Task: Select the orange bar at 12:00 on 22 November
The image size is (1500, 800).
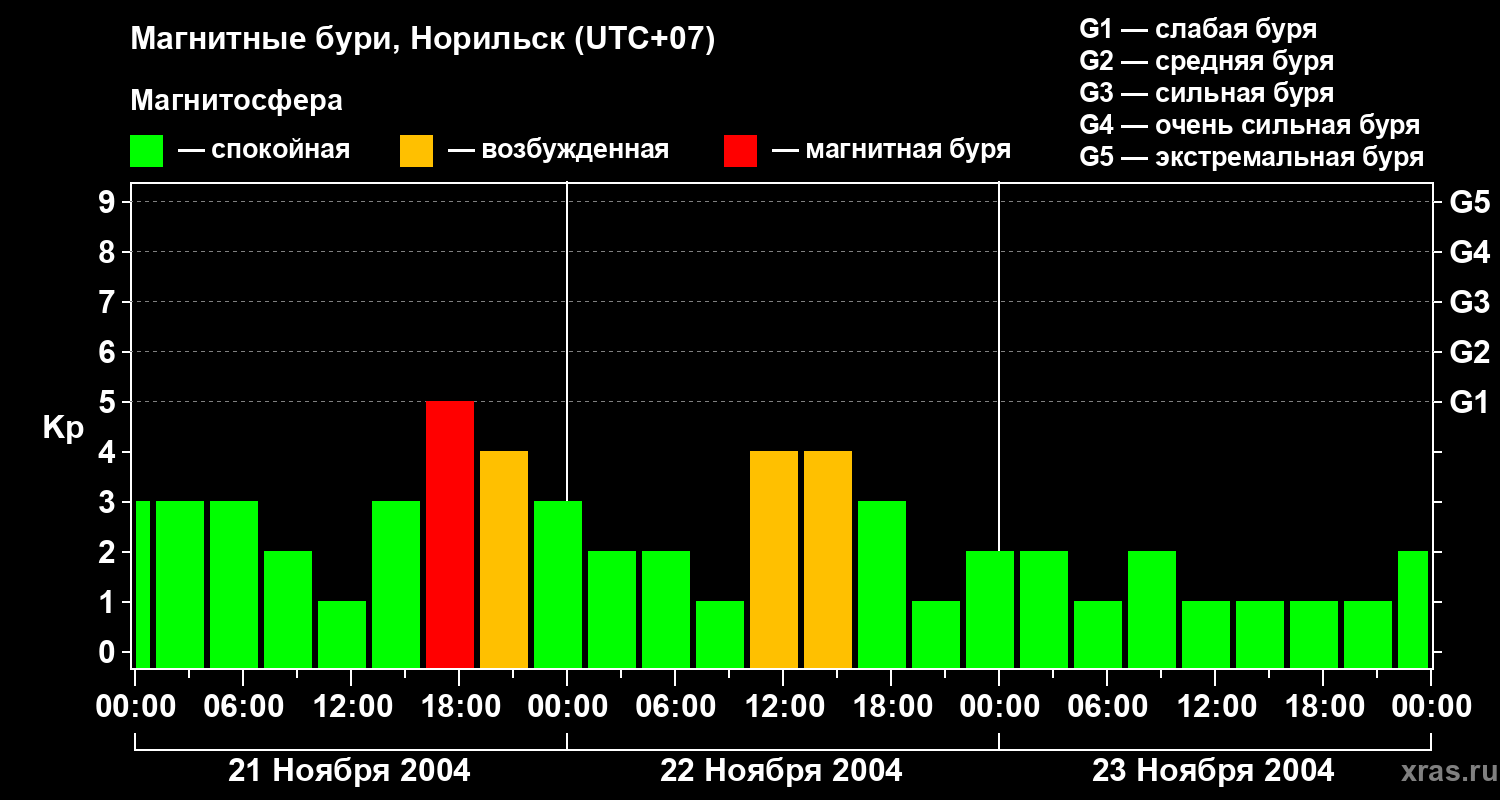Action: point(774,560)
